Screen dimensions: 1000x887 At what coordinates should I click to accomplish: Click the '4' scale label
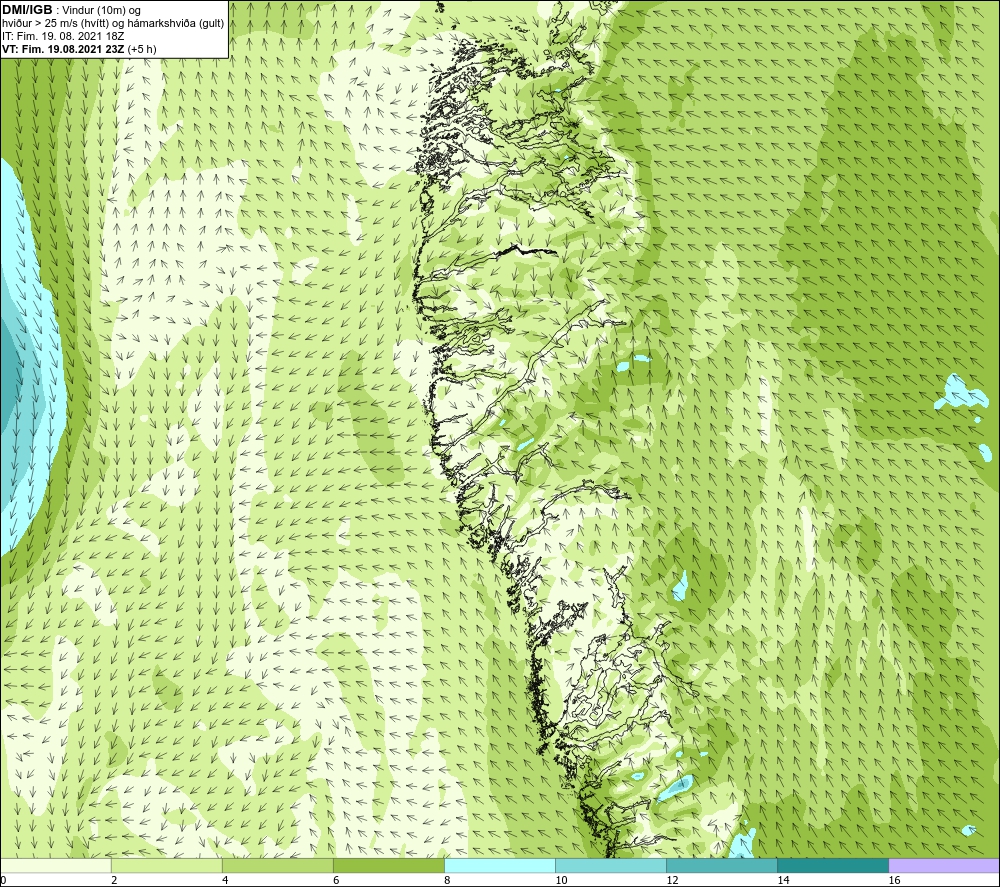(x=225, y=881)
